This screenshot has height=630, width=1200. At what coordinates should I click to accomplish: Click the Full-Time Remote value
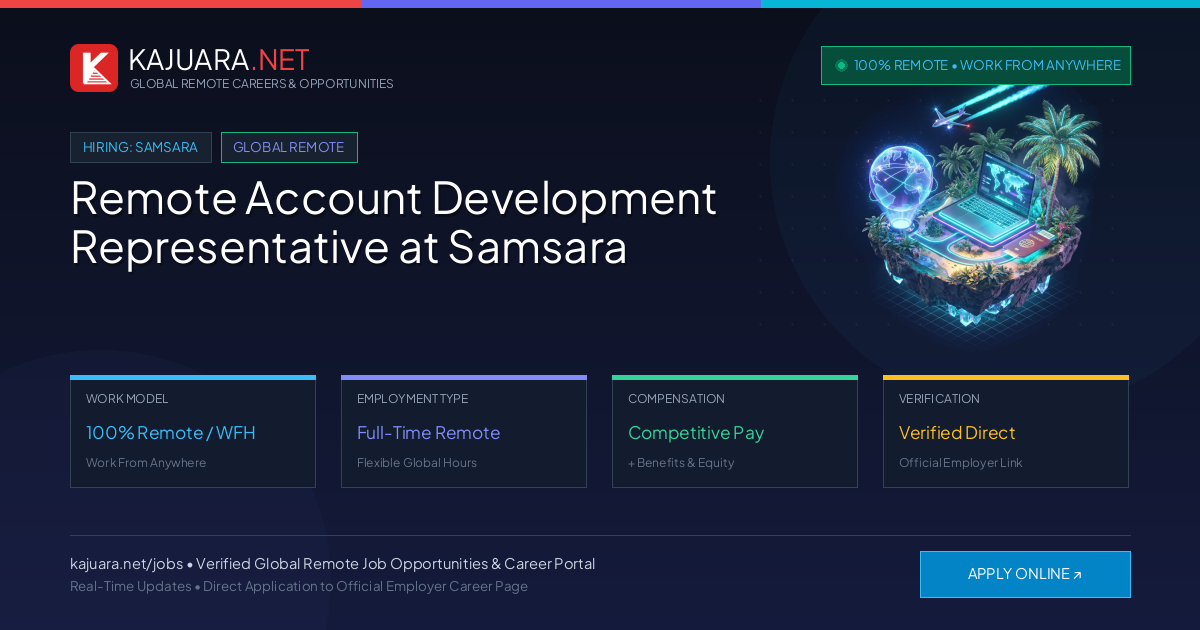[x=428, y=433]
